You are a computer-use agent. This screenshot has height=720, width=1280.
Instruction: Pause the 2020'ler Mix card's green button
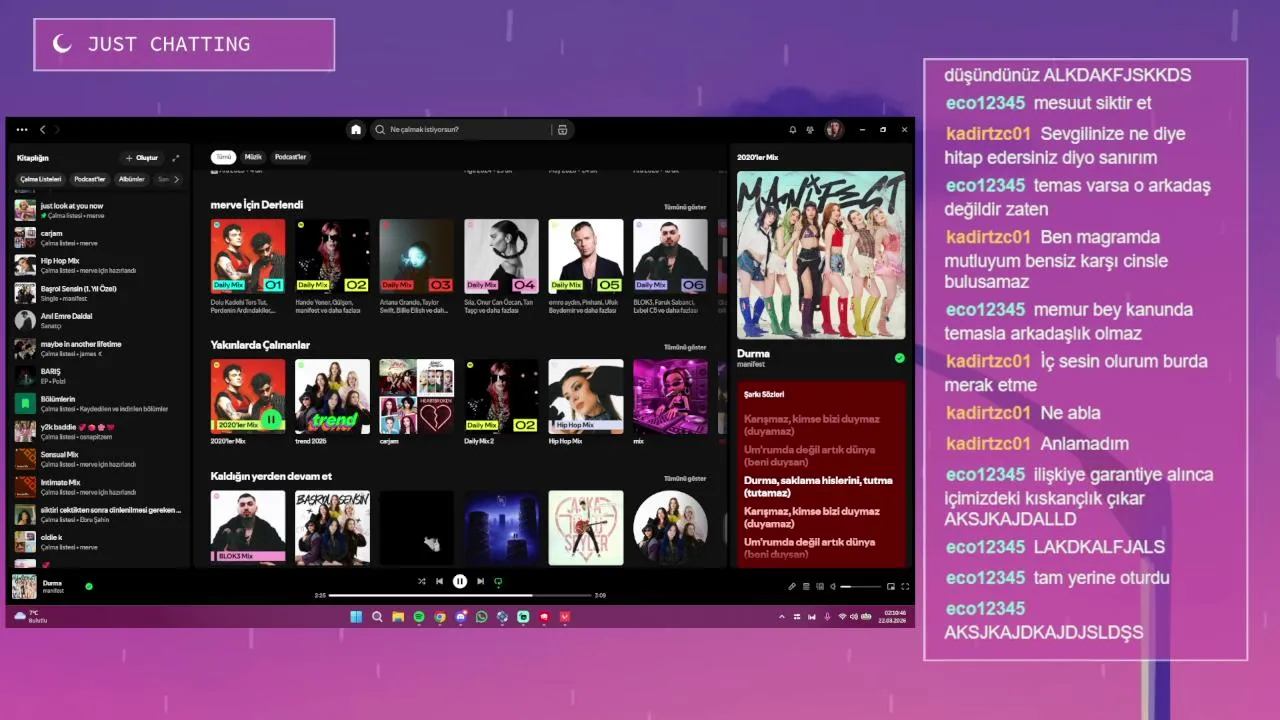271,419
